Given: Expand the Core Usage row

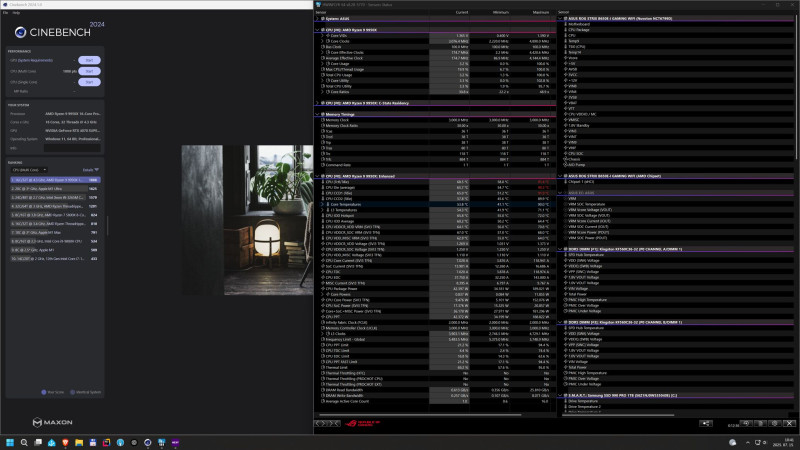Looking at the screenshot, I should (x=322, y=64).
